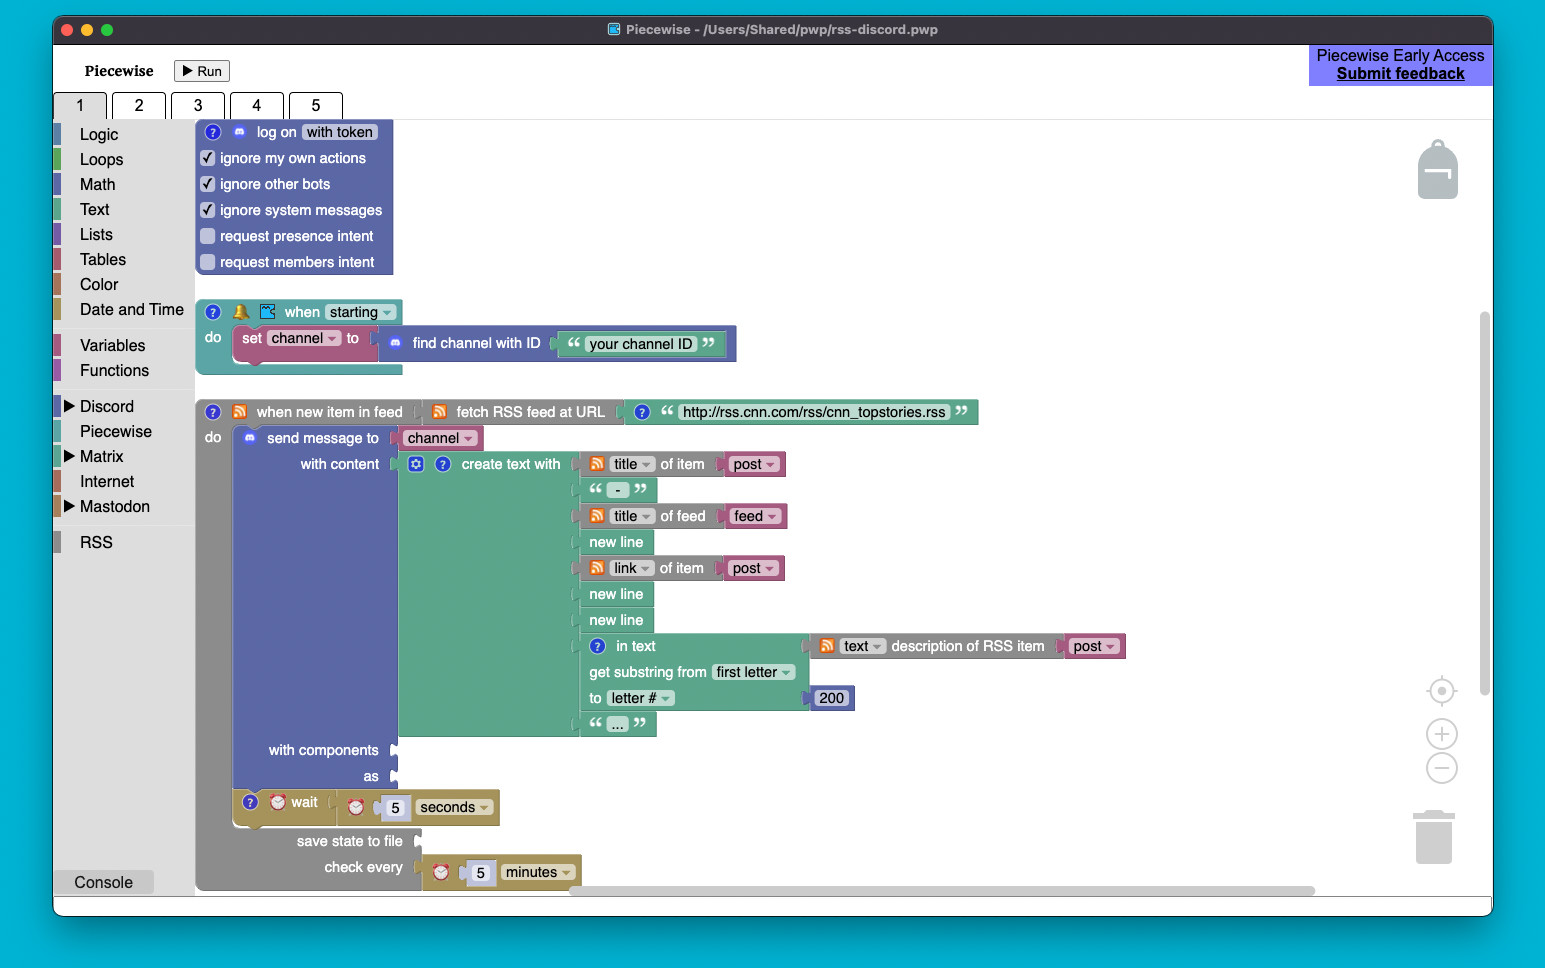The image size is (1545, 968).
Task: Switch to workspace tab 3
Action: 198,105
